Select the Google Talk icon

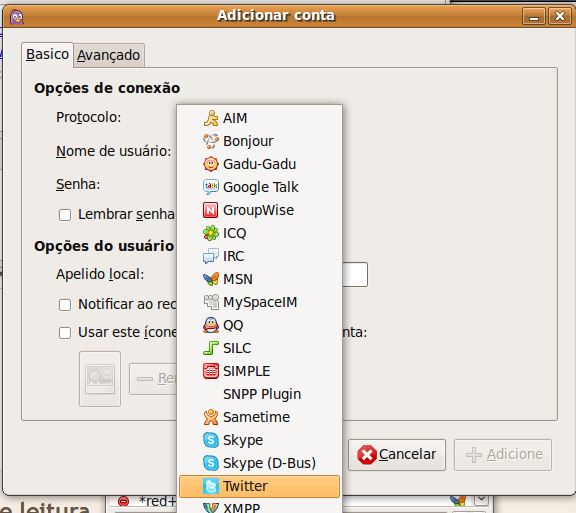pyautogui.click(x=211, y=187)
